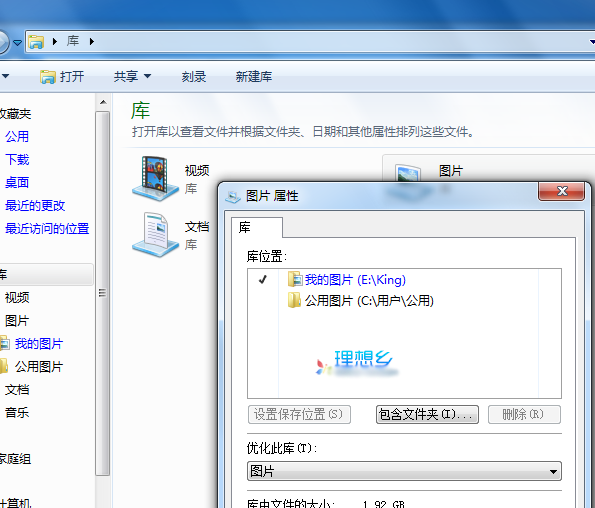Open the navigation history dropdown arrow
This screenshot has width=595, height=508.
pyautogui.click(x=17, y=42)
